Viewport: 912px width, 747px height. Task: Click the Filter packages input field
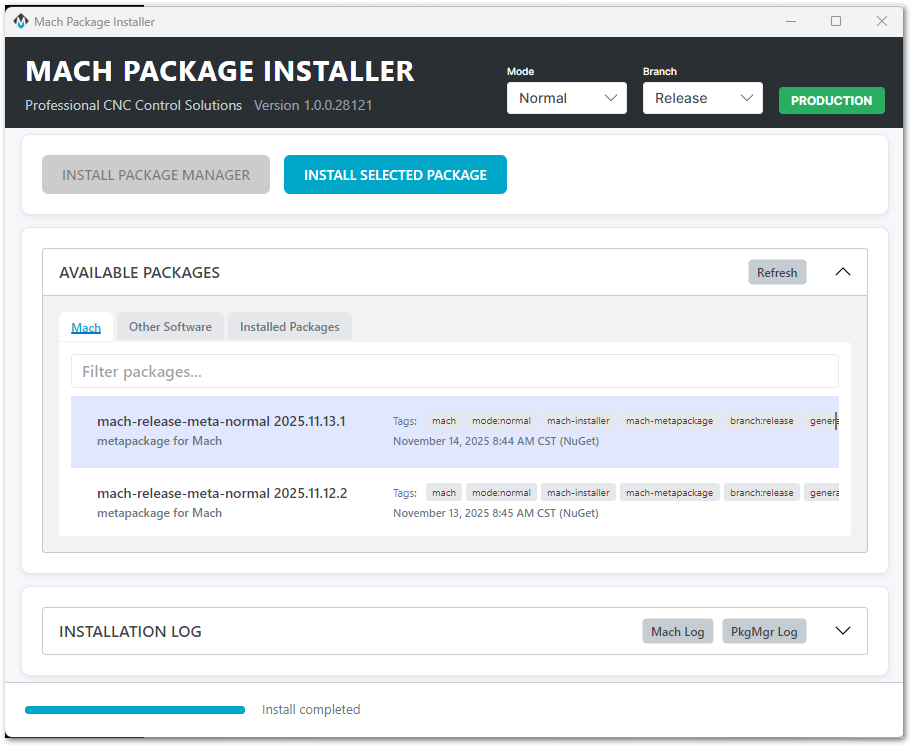454,371
